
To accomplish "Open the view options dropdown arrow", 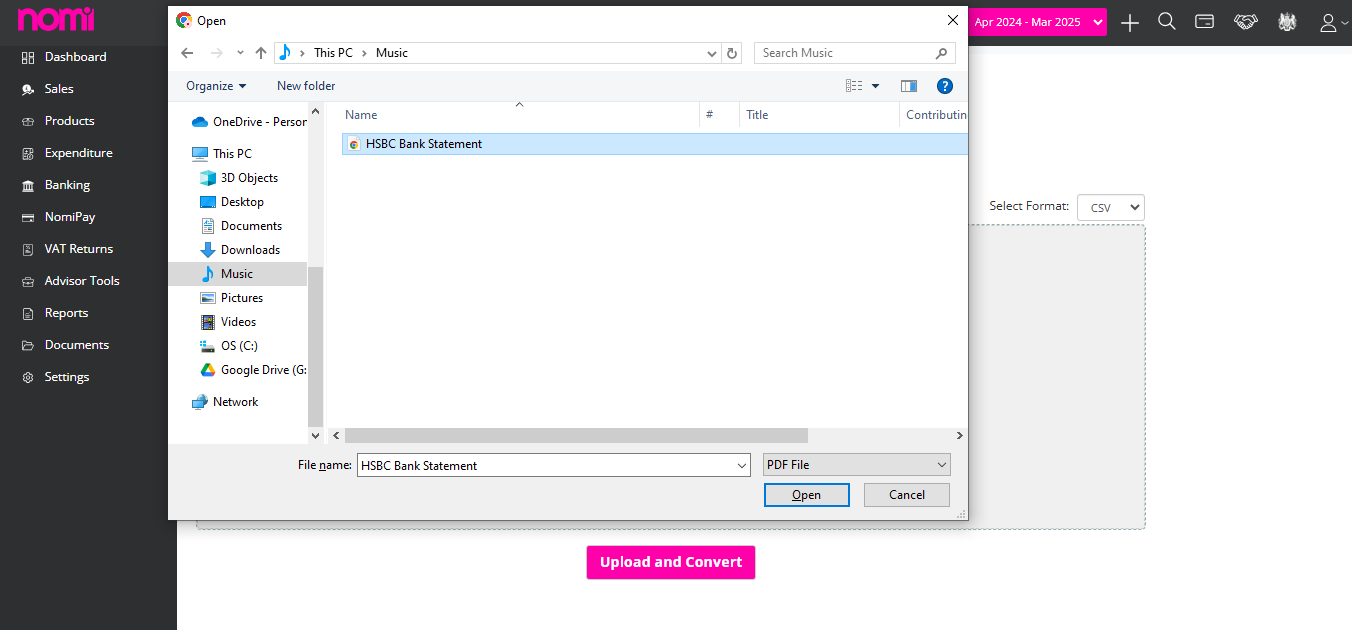I will click(876, 86).
